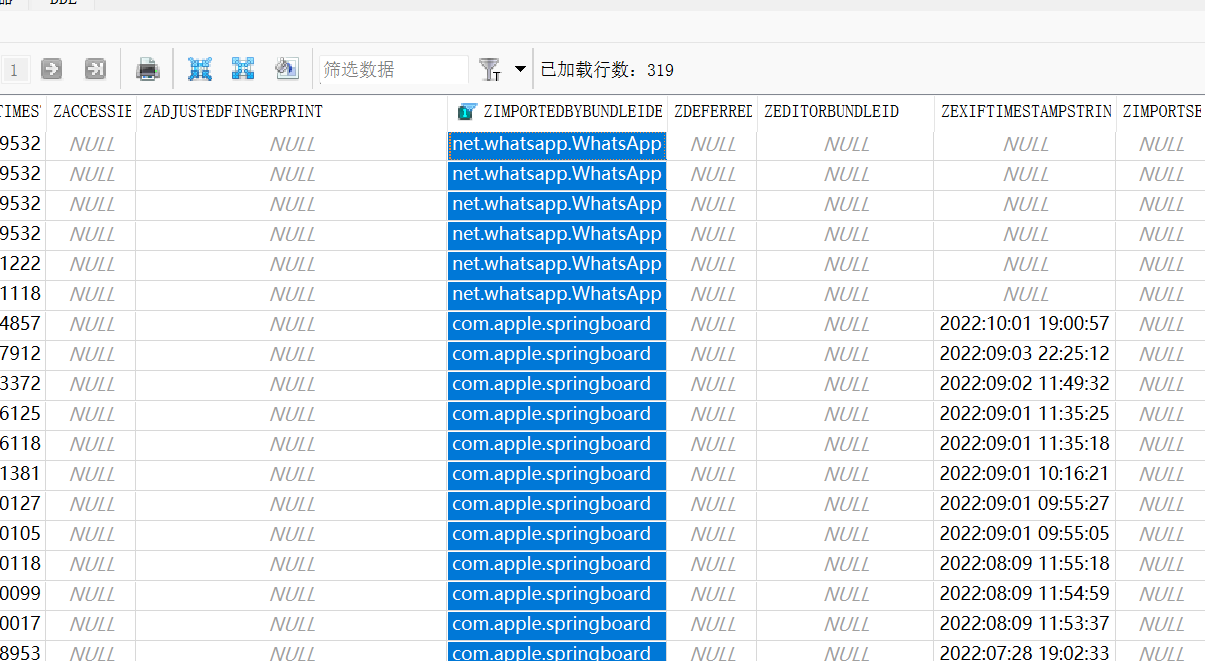
Task: Select net.whatsapp.WhatsApp cell in row 1118
Action: point(557,294)
